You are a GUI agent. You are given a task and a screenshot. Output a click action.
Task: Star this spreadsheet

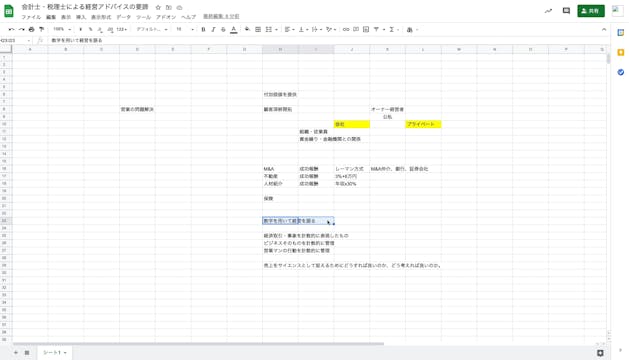[158, 7]
